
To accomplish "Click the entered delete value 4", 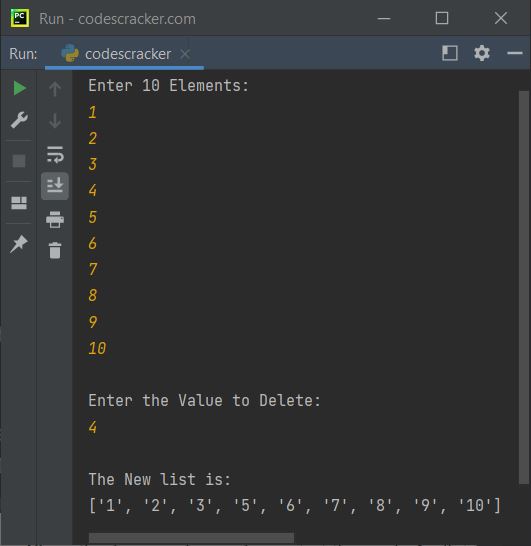I will (93, 427).
